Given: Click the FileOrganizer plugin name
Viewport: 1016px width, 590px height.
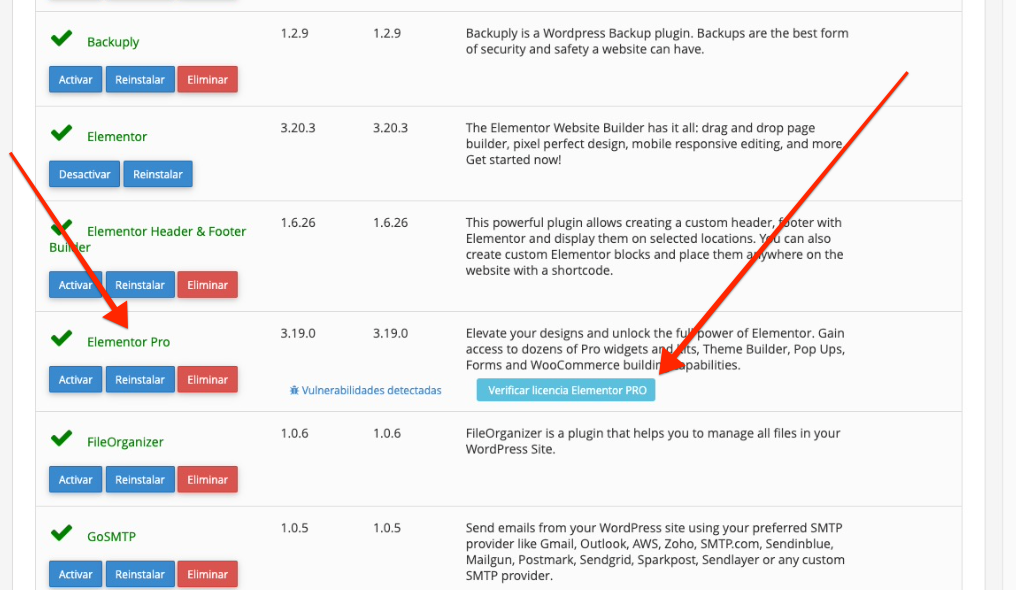Looking at the screenshot, I should tap(125, 442).
